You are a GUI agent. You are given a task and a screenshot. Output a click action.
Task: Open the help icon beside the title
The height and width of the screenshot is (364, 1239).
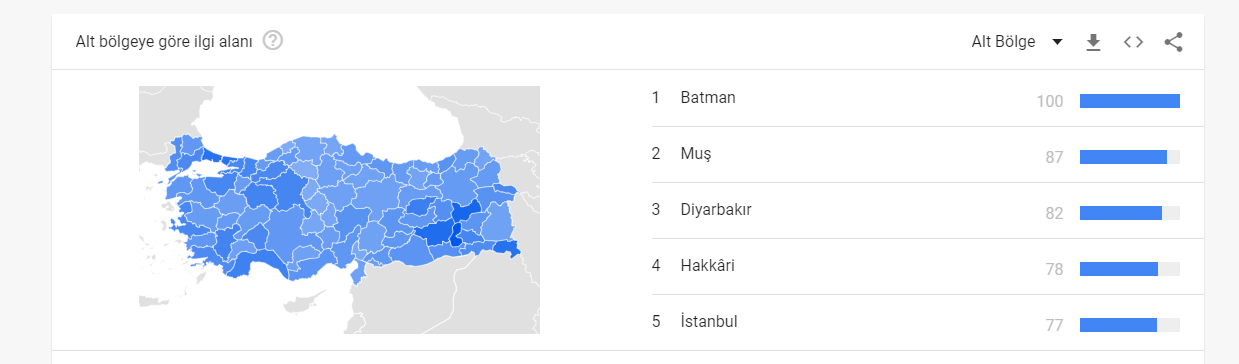pyautogui.click(x=272, y=41)
